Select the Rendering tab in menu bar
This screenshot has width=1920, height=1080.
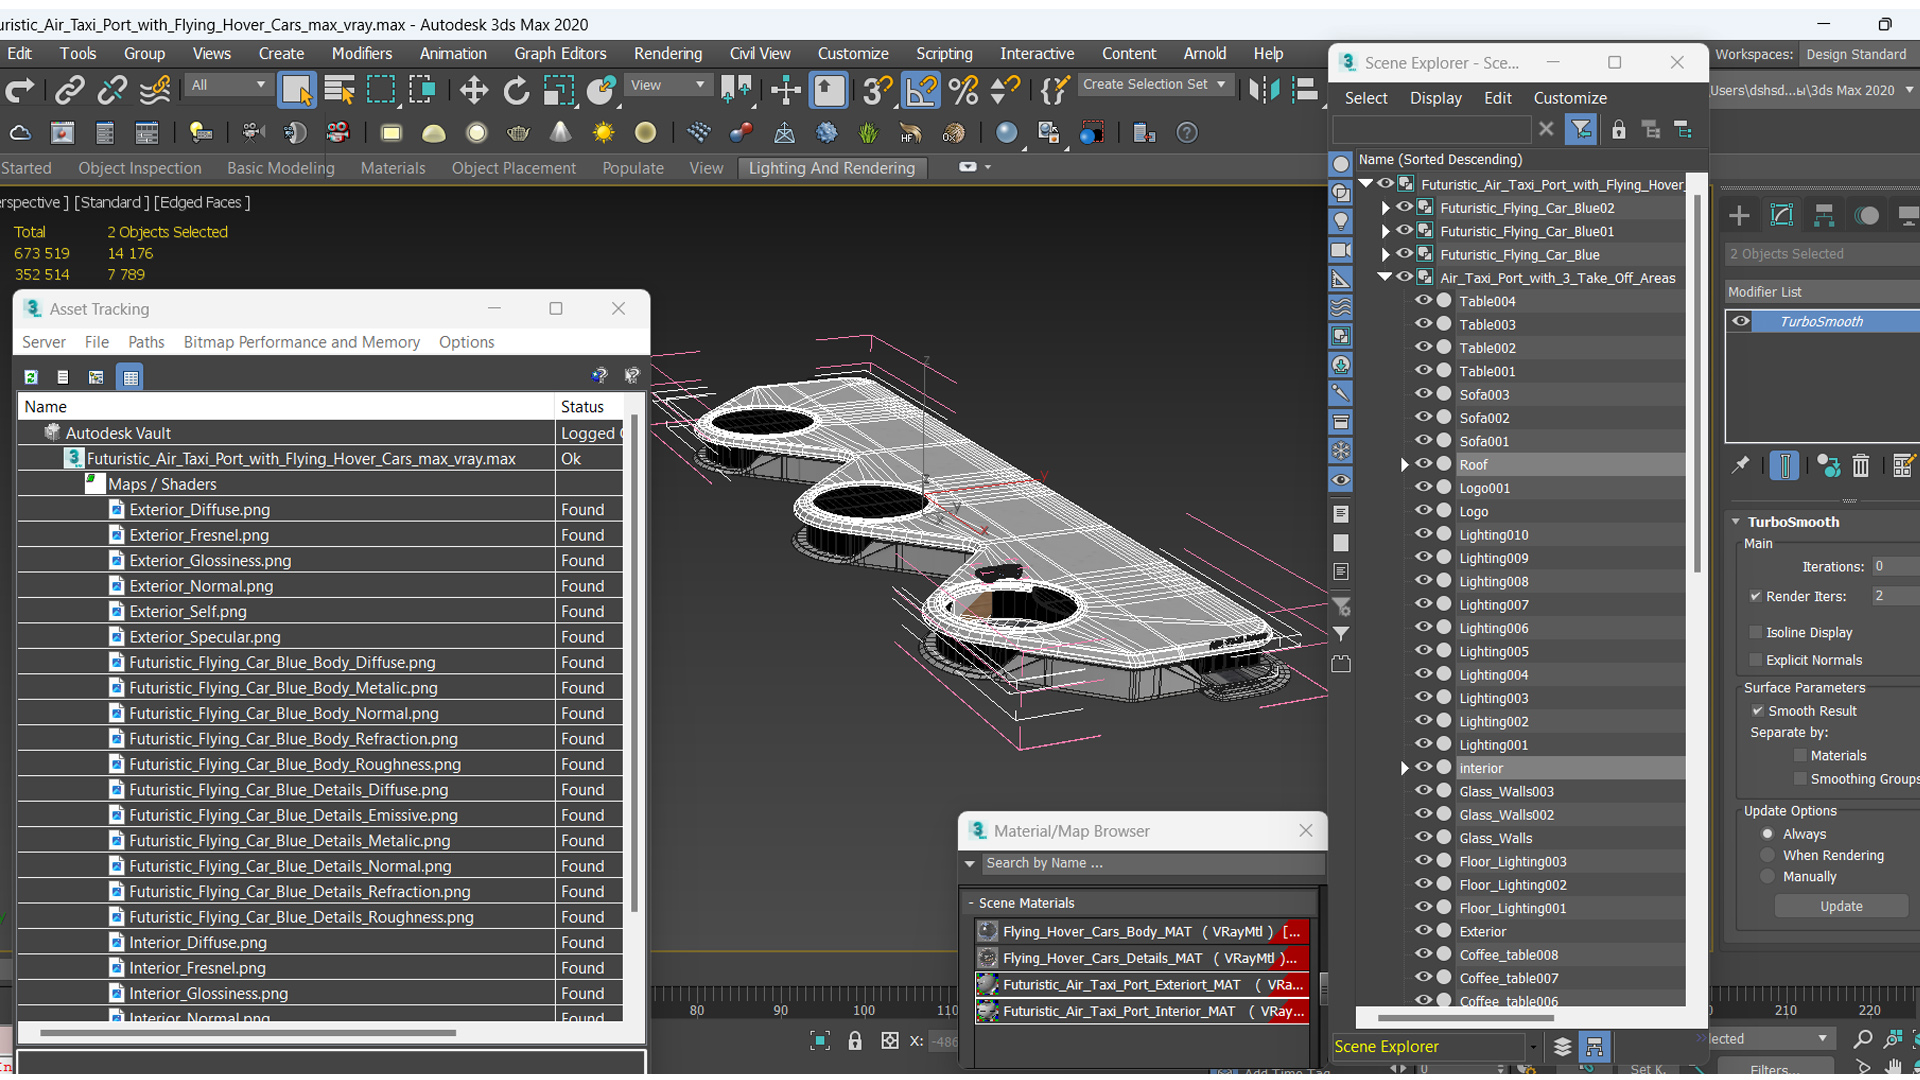pyautogui.click(x=667, y=54)
